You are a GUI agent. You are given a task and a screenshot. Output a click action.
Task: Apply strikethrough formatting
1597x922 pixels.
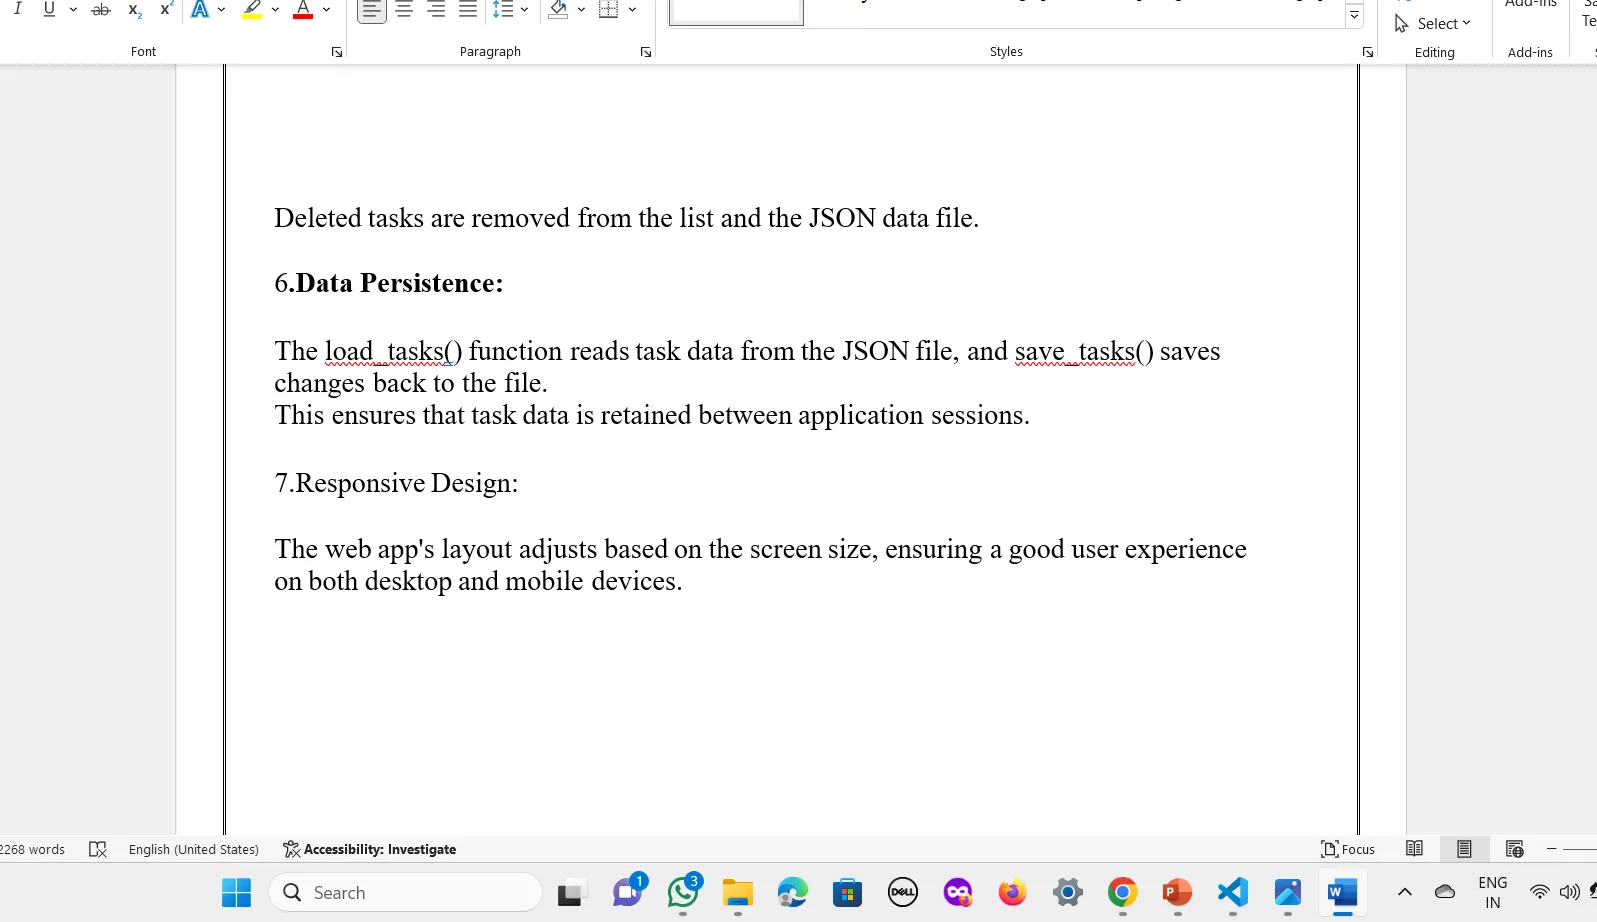tap(101, 10)
